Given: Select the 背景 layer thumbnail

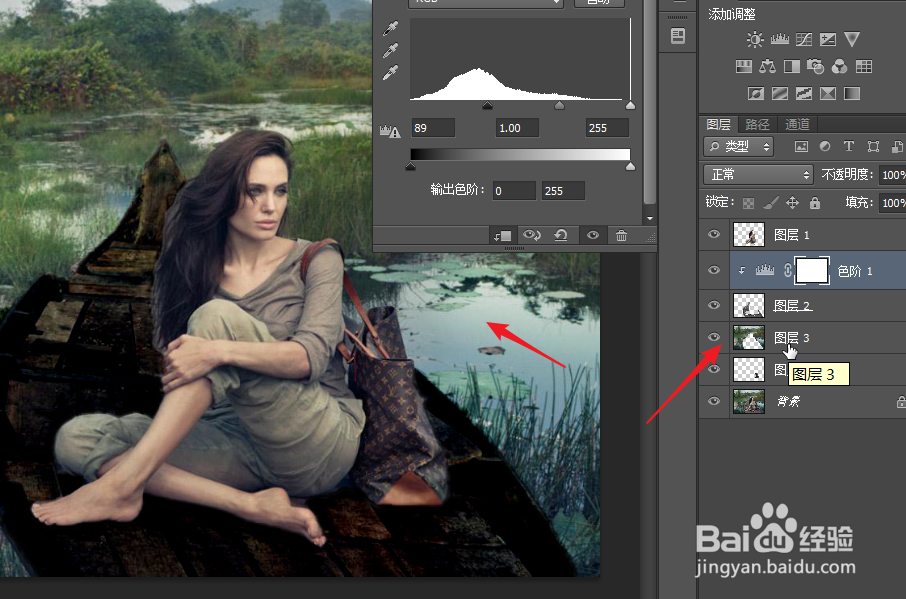Looking at the screenshot, I should [749, 401].
